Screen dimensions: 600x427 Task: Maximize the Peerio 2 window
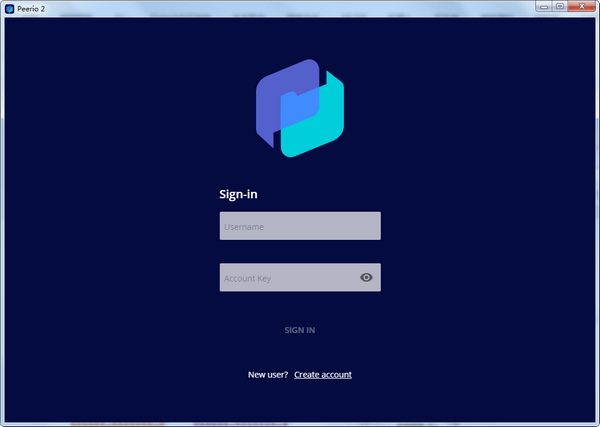click(559, 7)
